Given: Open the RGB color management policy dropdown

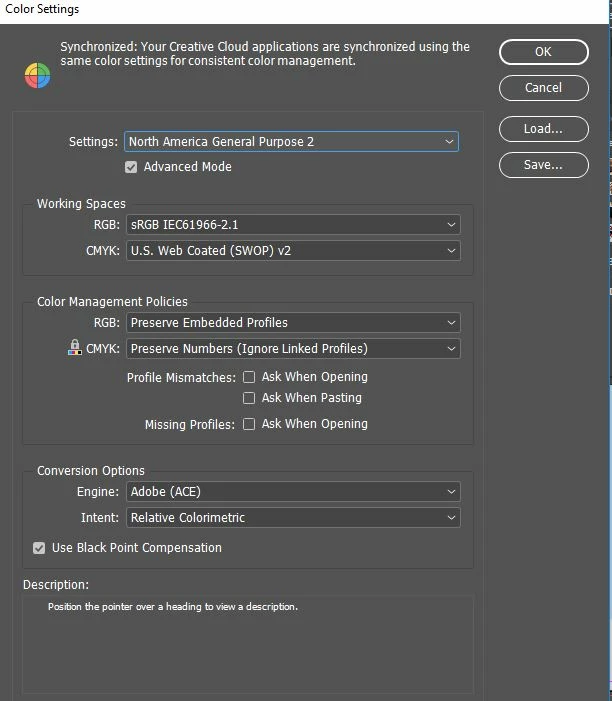Looking at the screenshot, I should 293,323.
